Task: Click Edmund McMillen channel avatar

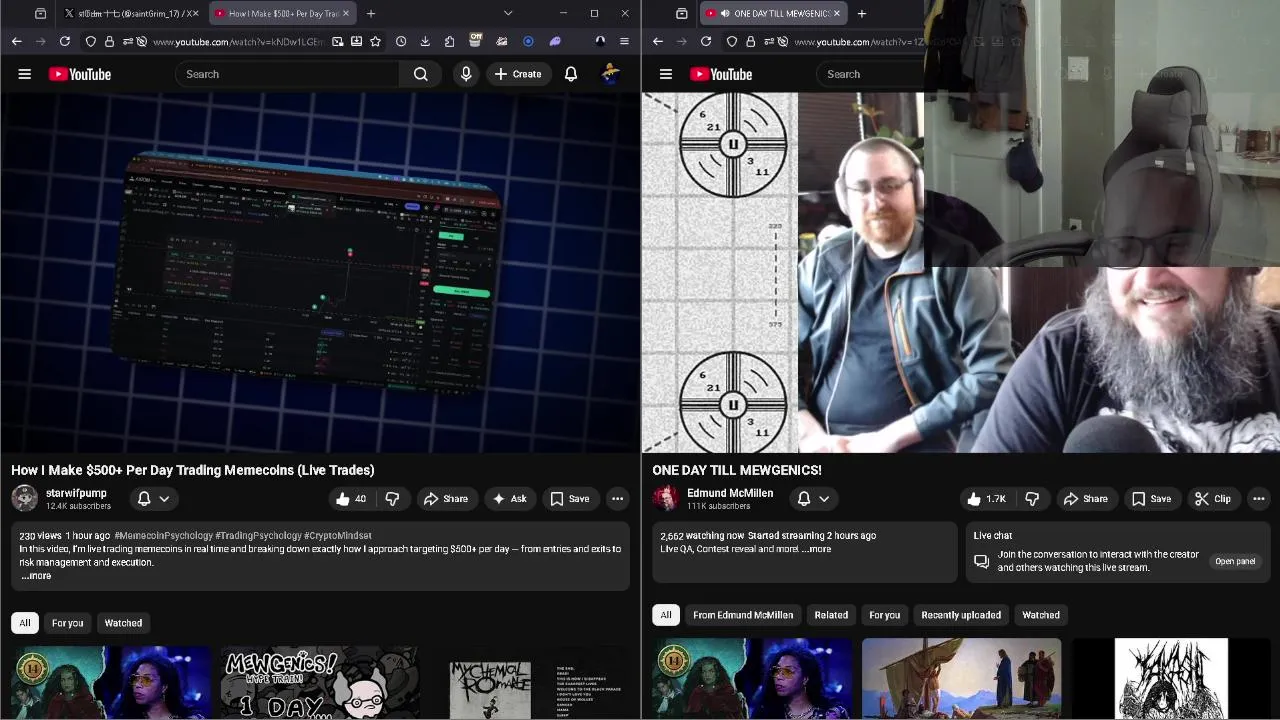Action: (666, 498)
